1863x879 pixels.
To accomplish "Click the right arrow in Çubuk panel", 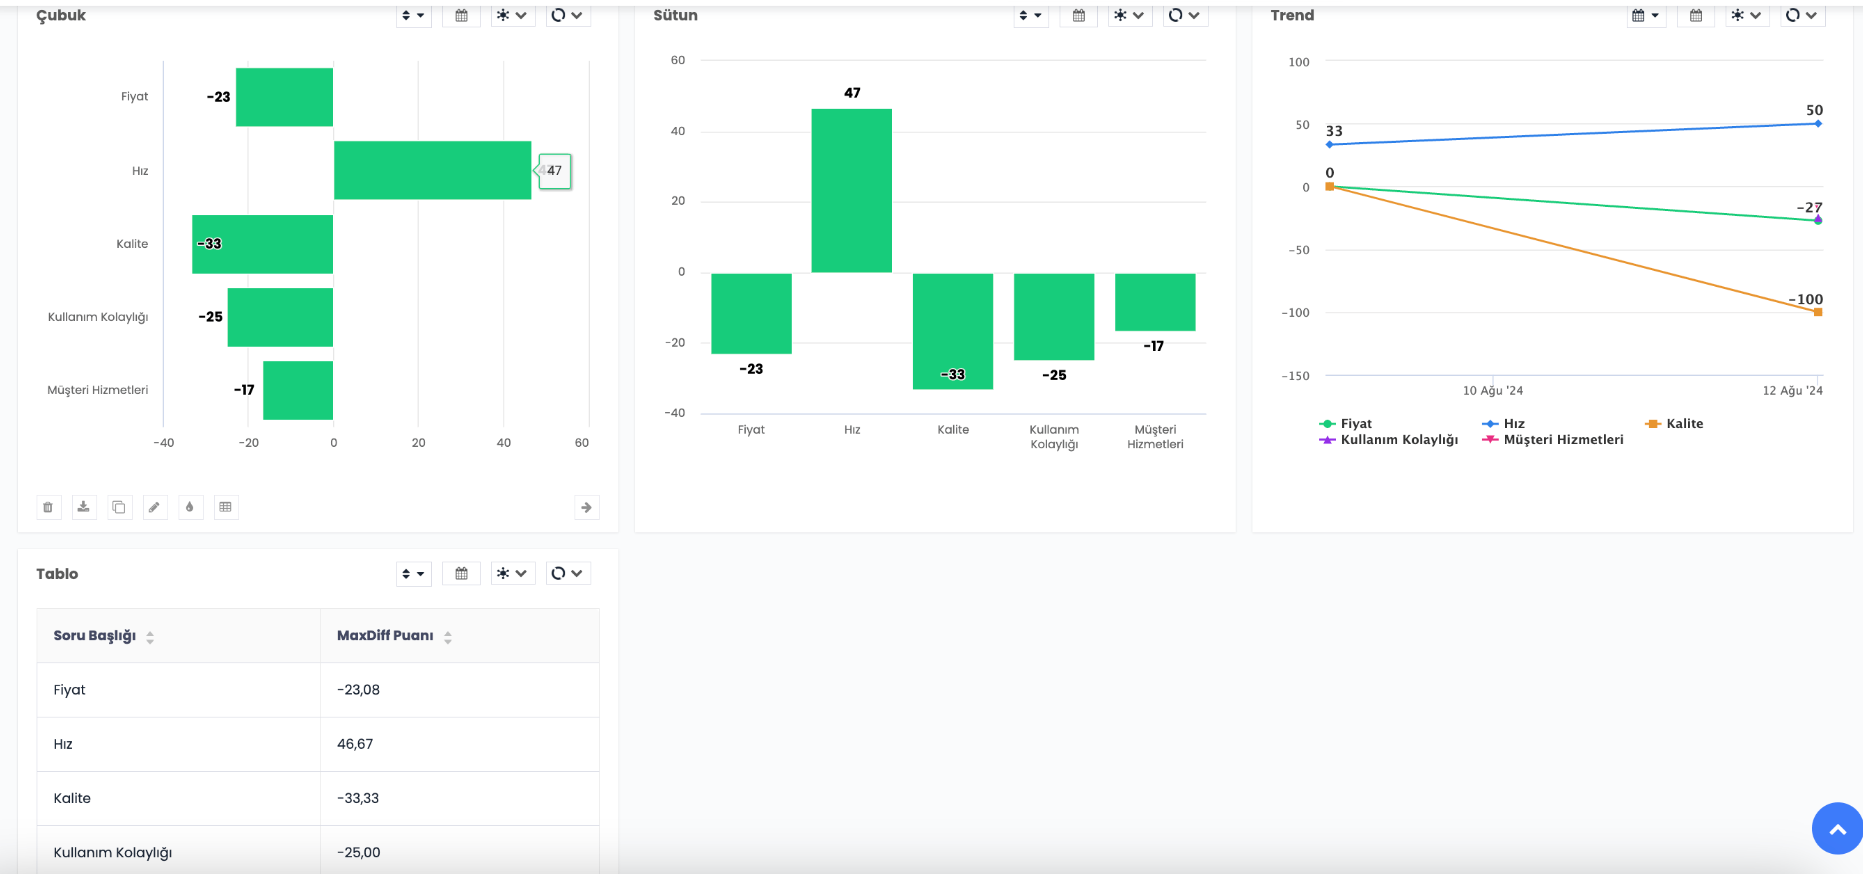I will [586, 507].
